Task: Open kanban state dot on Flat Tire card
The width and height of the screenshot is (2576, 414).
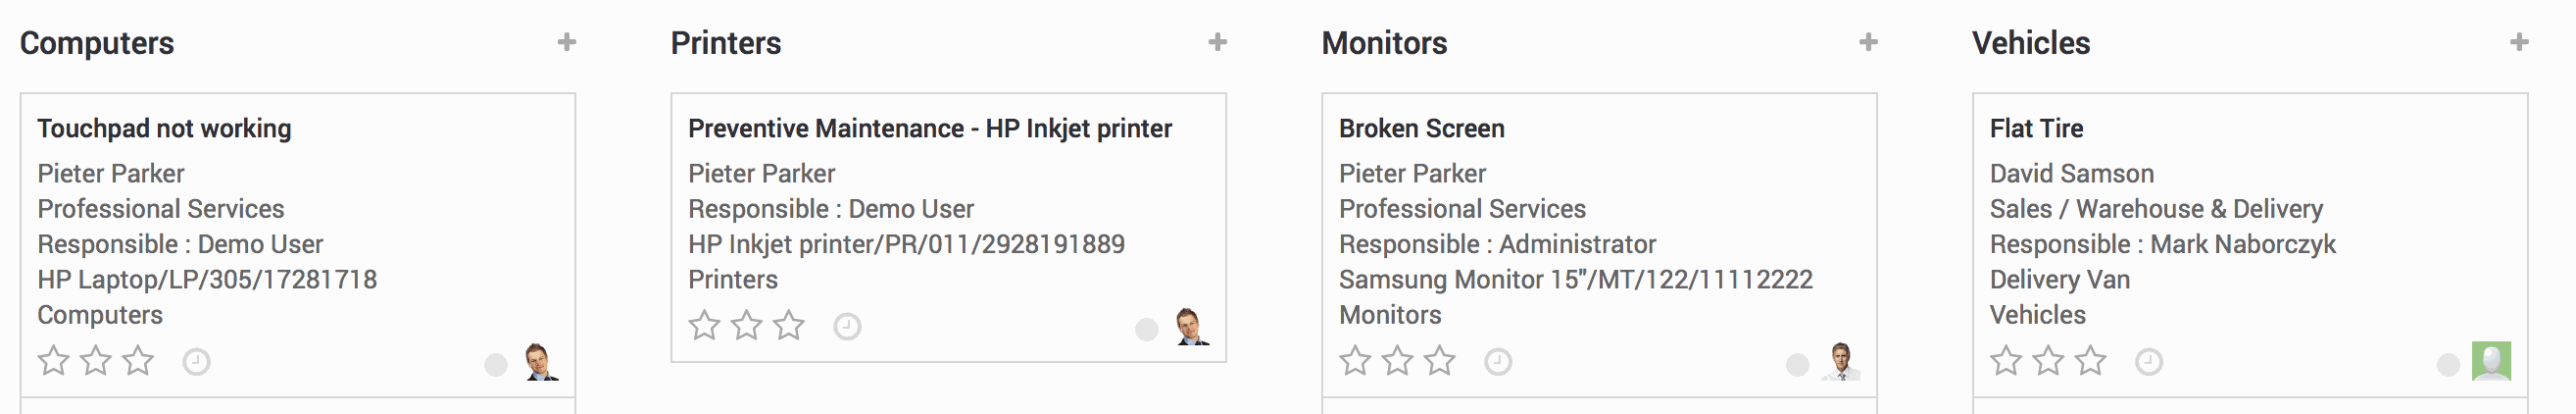Action: pos(2448,365)
